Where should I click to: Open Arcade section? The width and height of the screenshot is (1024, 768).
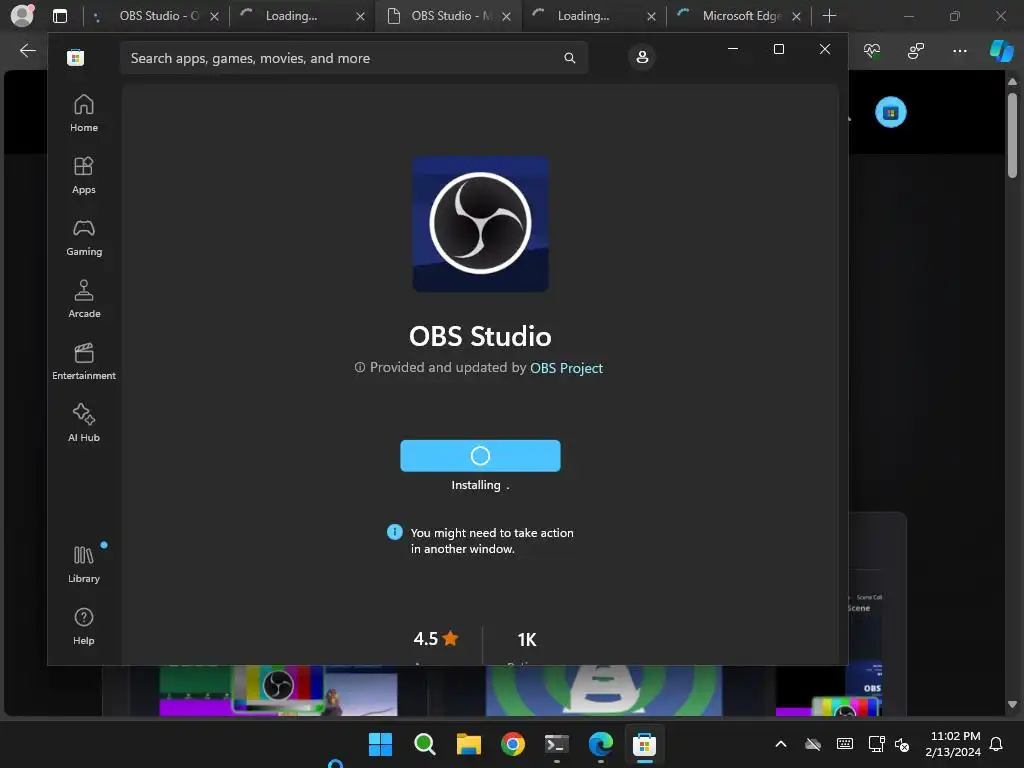[x=84, y=299]
